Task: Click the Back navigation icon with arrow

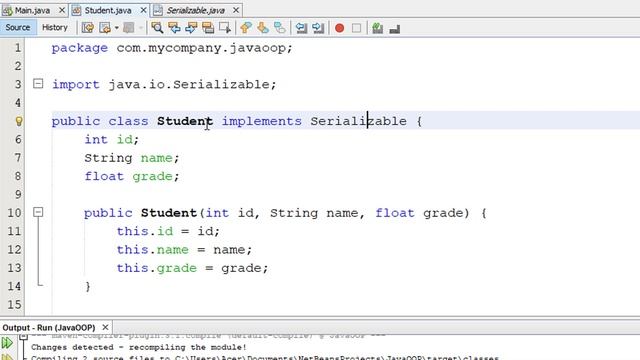Action: (x=105, y=28)
